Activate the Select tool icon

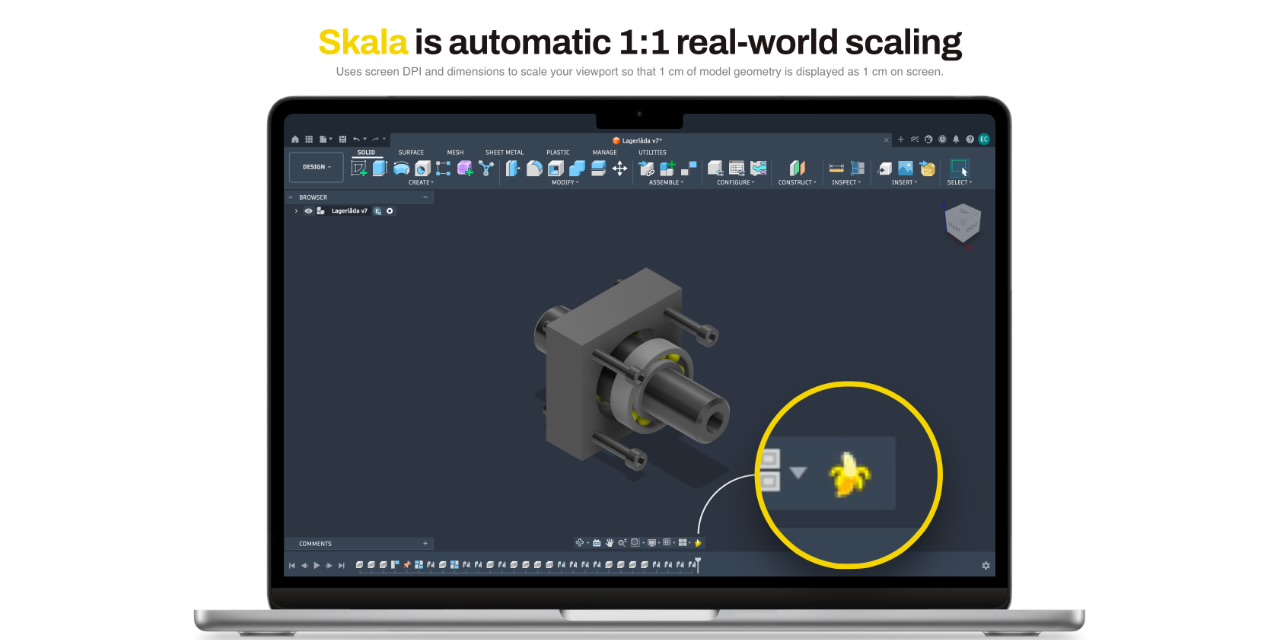point(959,168)
